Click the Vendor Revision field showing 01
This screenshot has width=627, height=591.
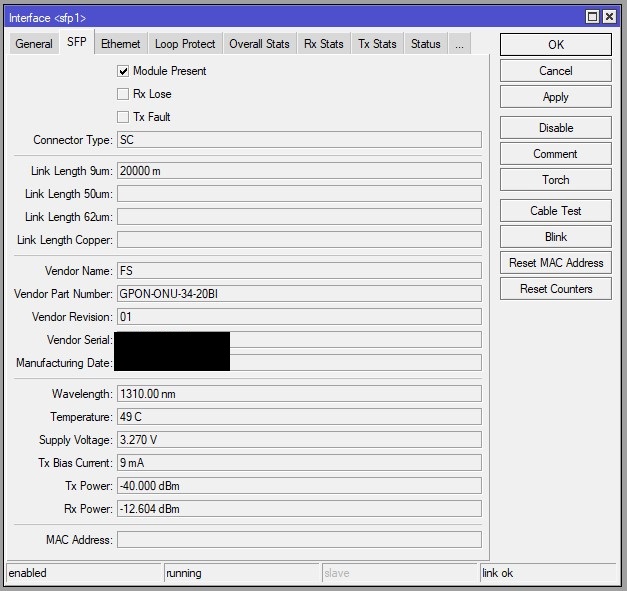click(x=299, y=317)
